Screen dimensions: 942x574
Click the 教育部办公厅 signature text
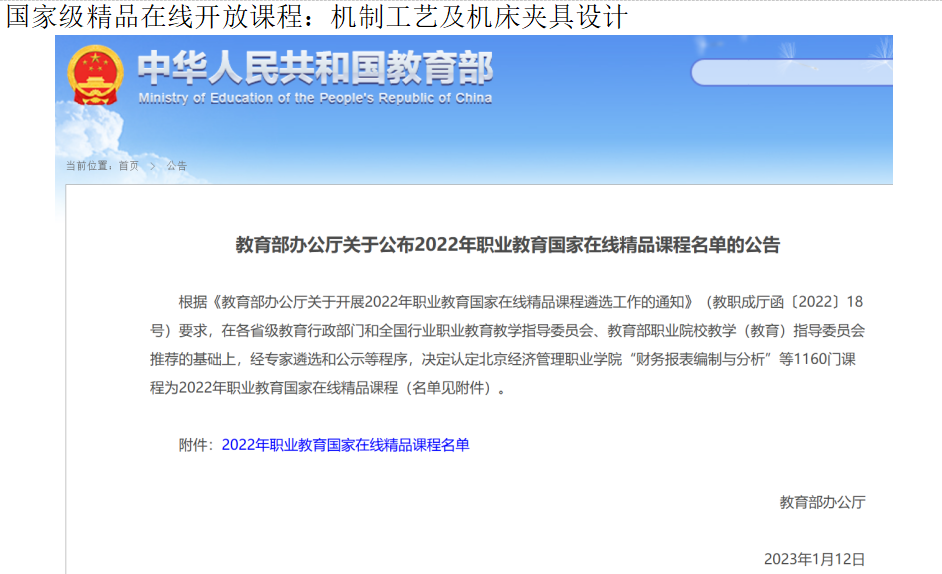pos(822,502)
